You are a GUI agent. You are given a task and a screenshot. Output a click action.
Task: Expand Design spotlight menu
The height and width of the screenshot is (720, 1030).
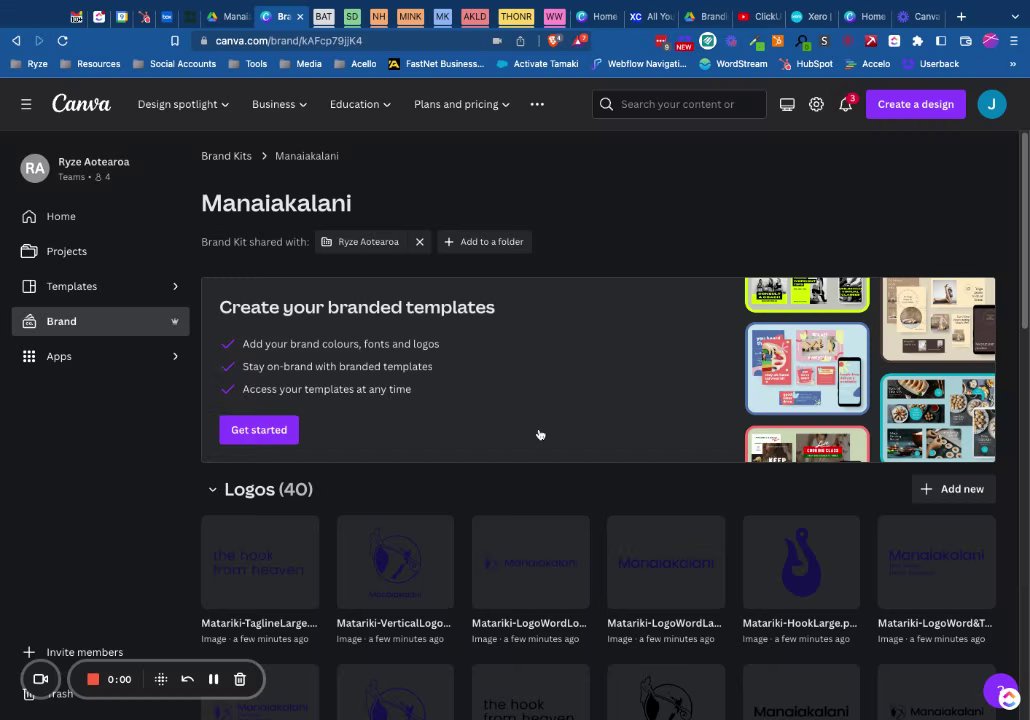point(183,104)
